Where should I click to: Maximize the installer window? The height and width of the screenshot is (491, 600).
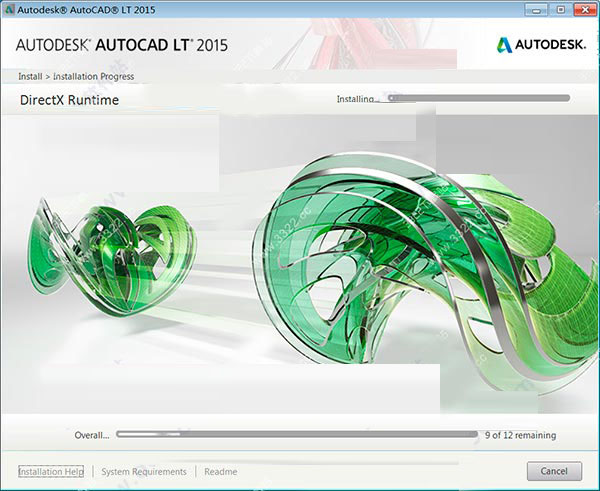[x=561, y=10]
